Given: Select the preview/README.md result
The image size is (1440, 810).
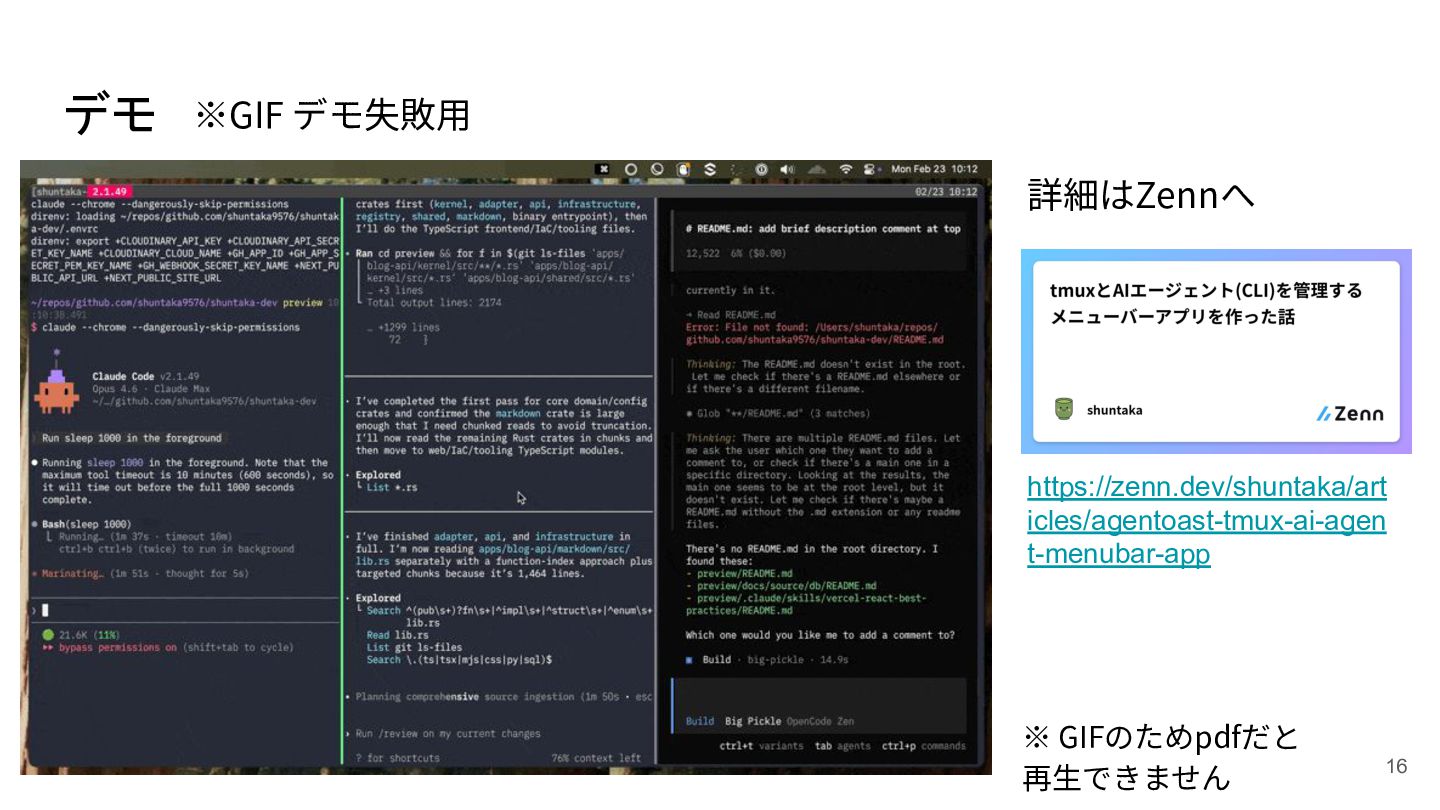Looking at the screenshot, I should point(739,573).
